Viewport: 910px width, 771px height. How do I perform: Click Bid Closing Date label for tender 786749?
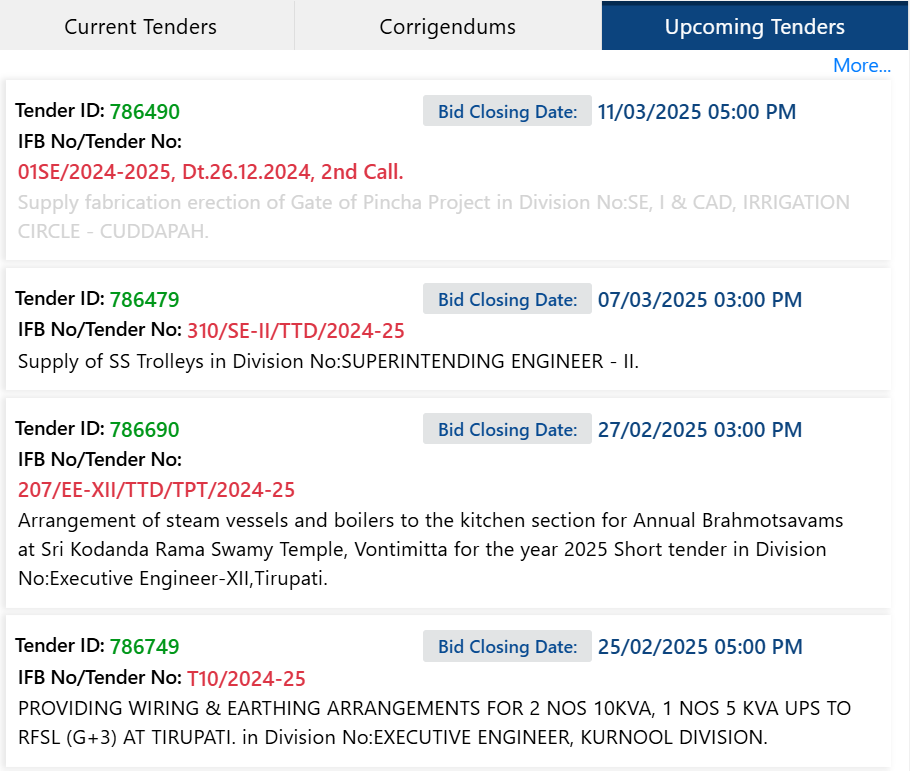[x=507, y=646]
